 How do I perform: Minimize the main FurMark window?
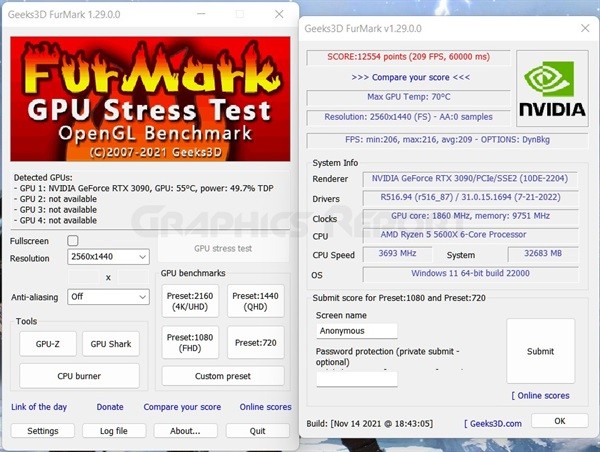pyautogui.click(x=202, y=14)
